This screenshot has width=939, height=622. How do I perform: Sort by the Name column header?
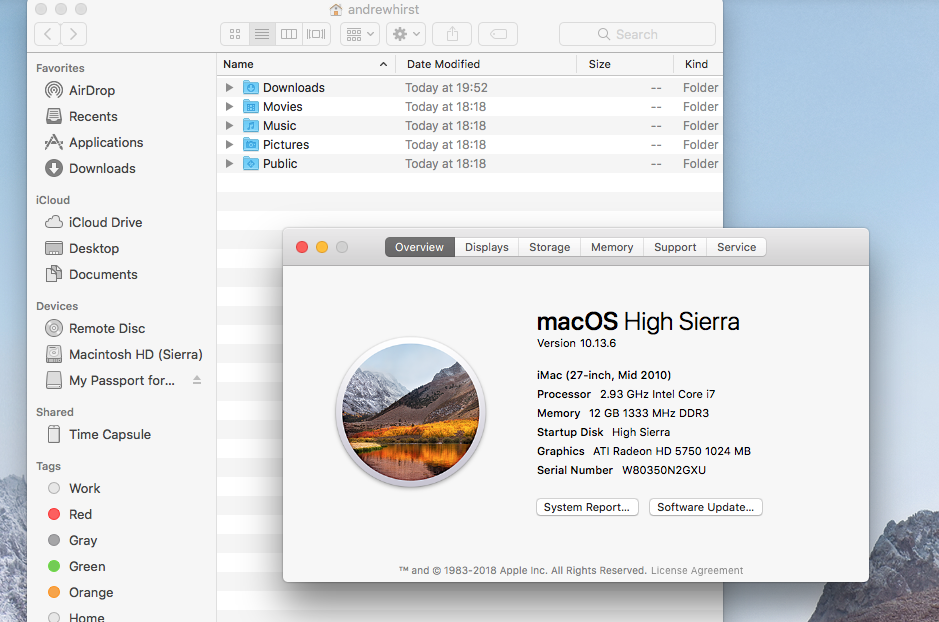(x=306, y=64)
